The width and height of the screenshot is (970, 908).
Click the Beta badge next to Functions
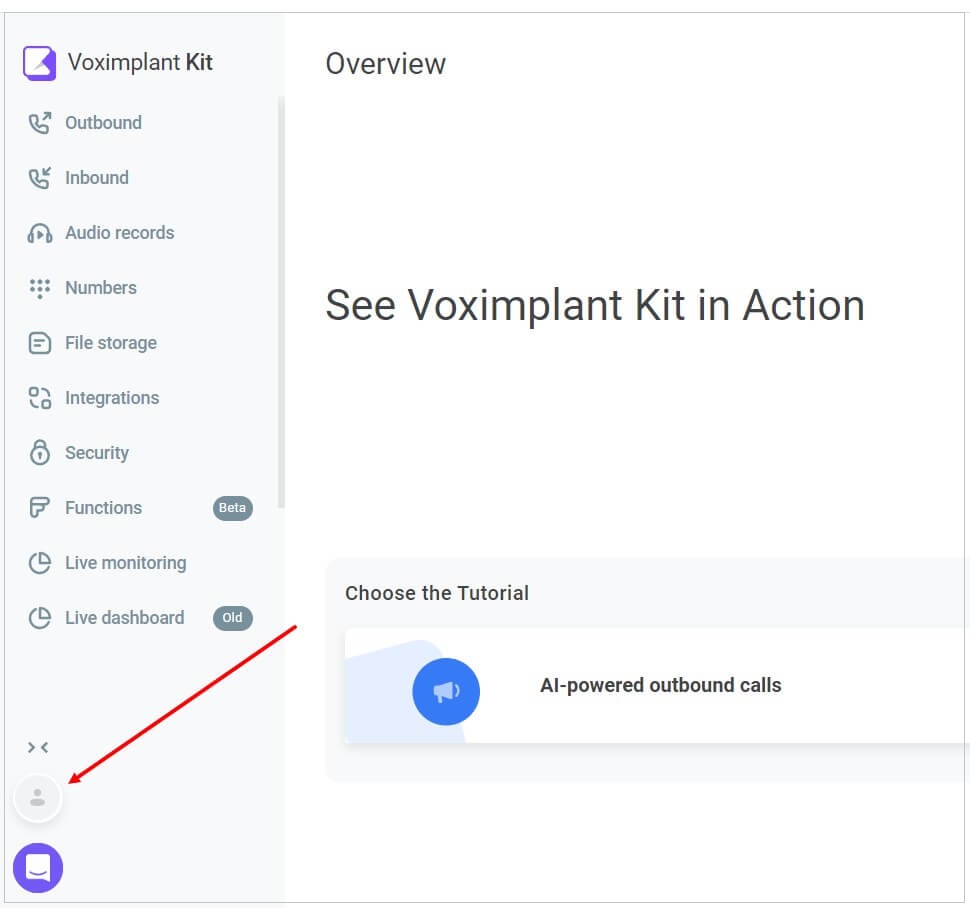coord(233,508)
